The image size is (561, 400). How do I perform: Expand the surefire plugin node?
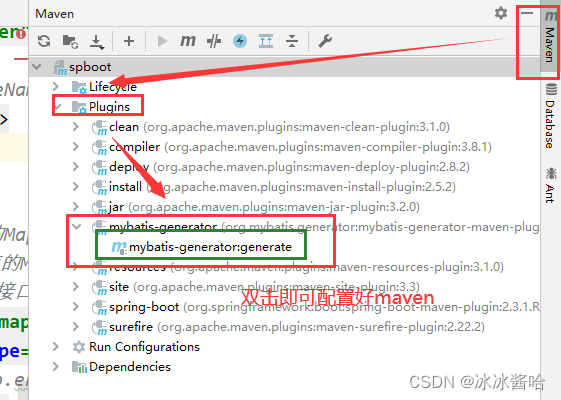coord(75,327)
